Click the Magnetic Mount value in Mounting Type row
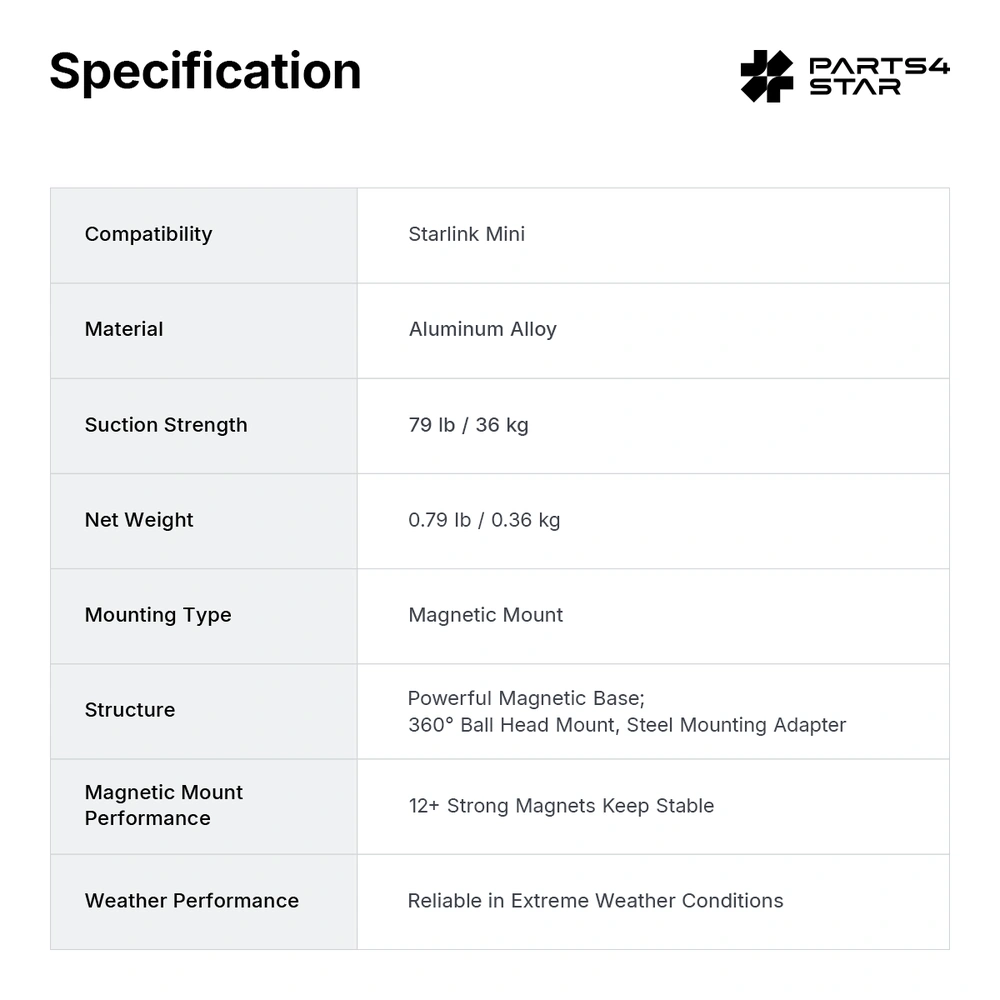 (x=485, y=615)
